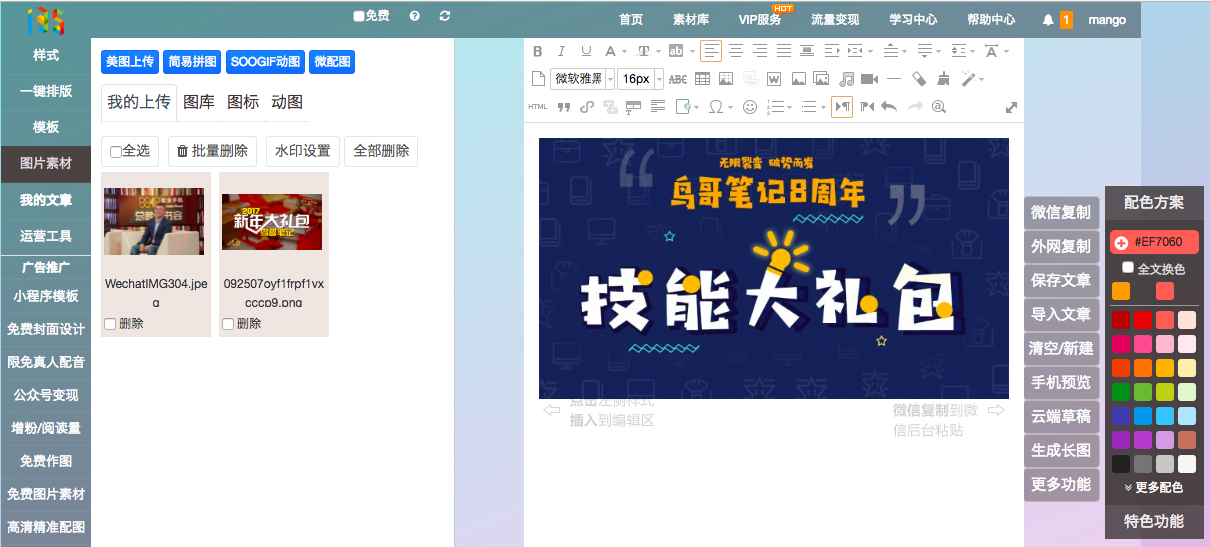1210x547 pixels.
Task: Expand the ordered list style dropdown
Action: 789,107
